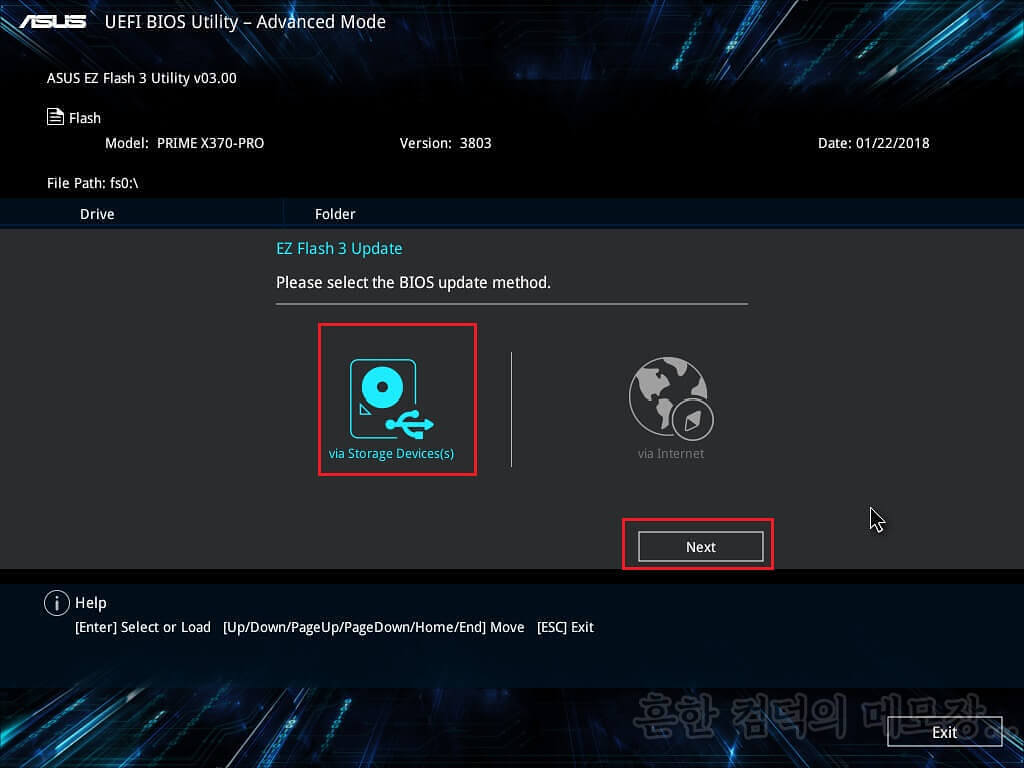
Task: Click the '[Enter] Select or Load' hint
Action: (x=143, y=627)
